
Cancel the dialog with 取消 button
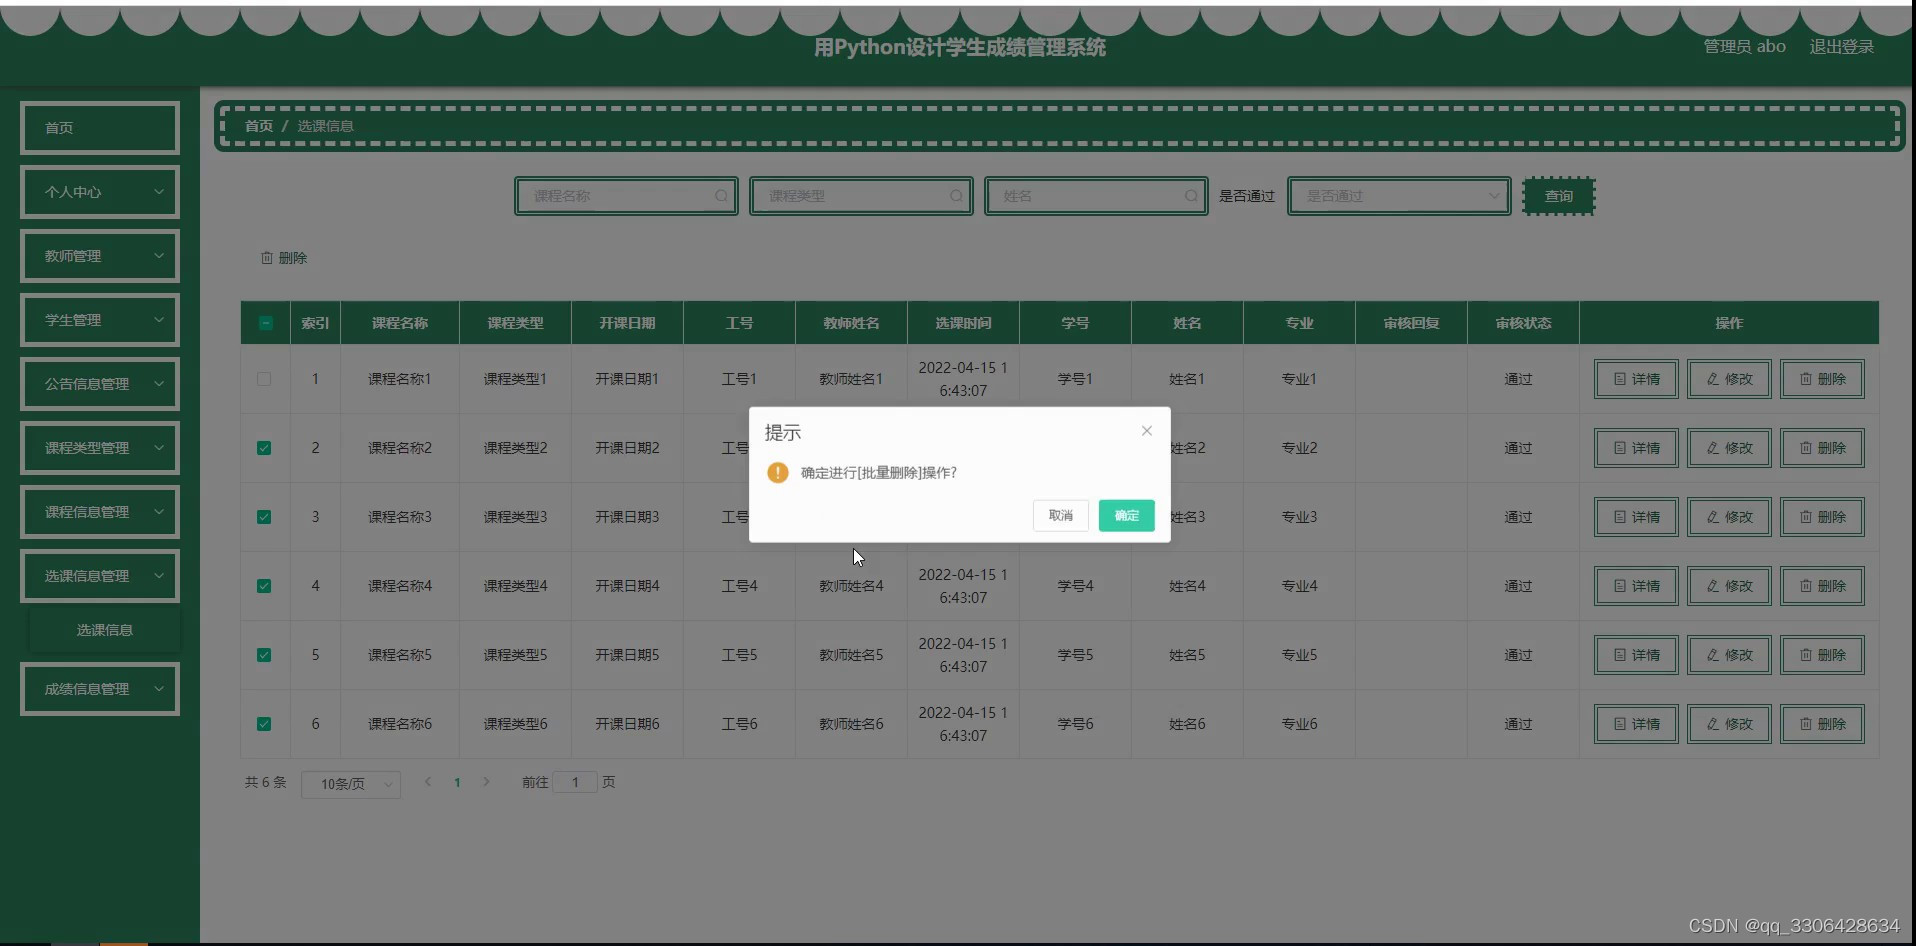pyautogui.click(x=1061, y=516)
